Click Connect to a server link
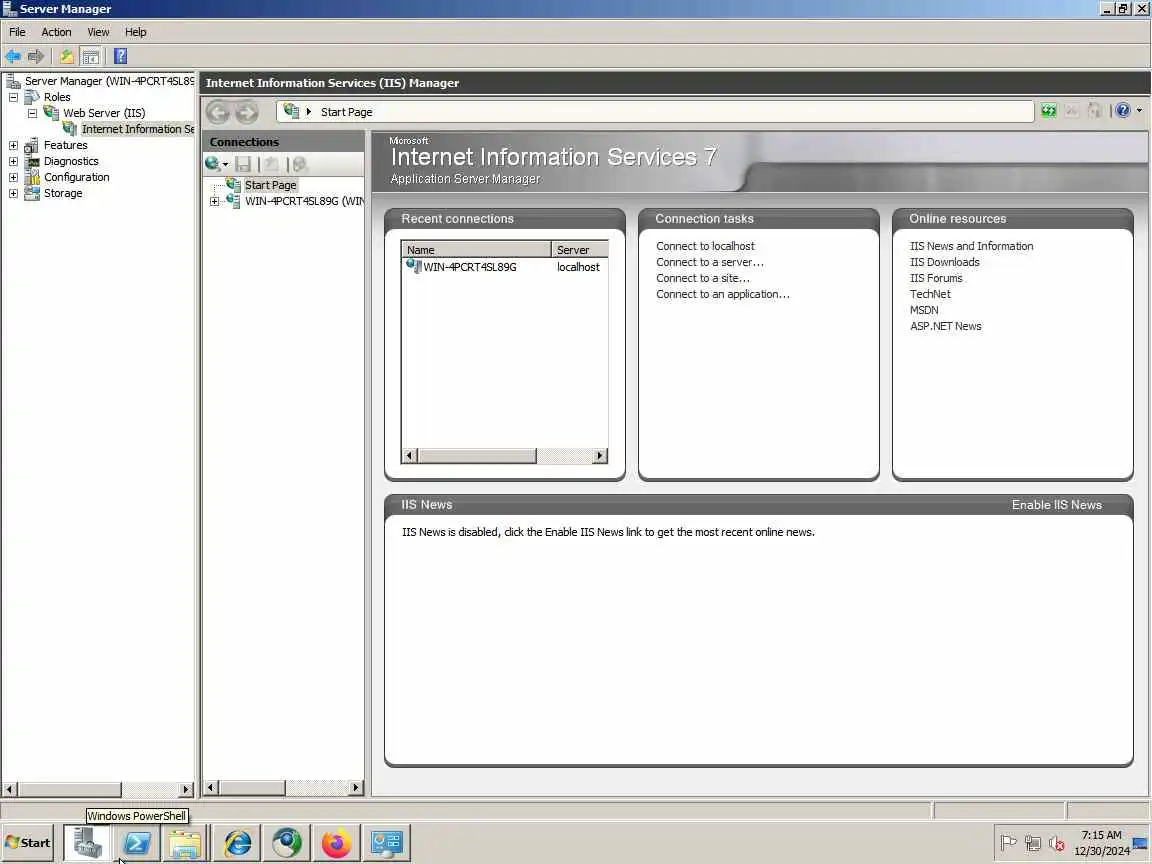The image size is (1152, 864). 710,262
